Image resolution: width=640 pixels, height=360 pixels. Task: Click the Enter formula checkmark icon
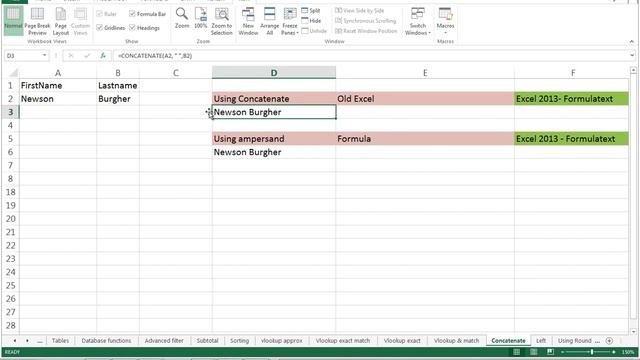[x=87, y=56]
